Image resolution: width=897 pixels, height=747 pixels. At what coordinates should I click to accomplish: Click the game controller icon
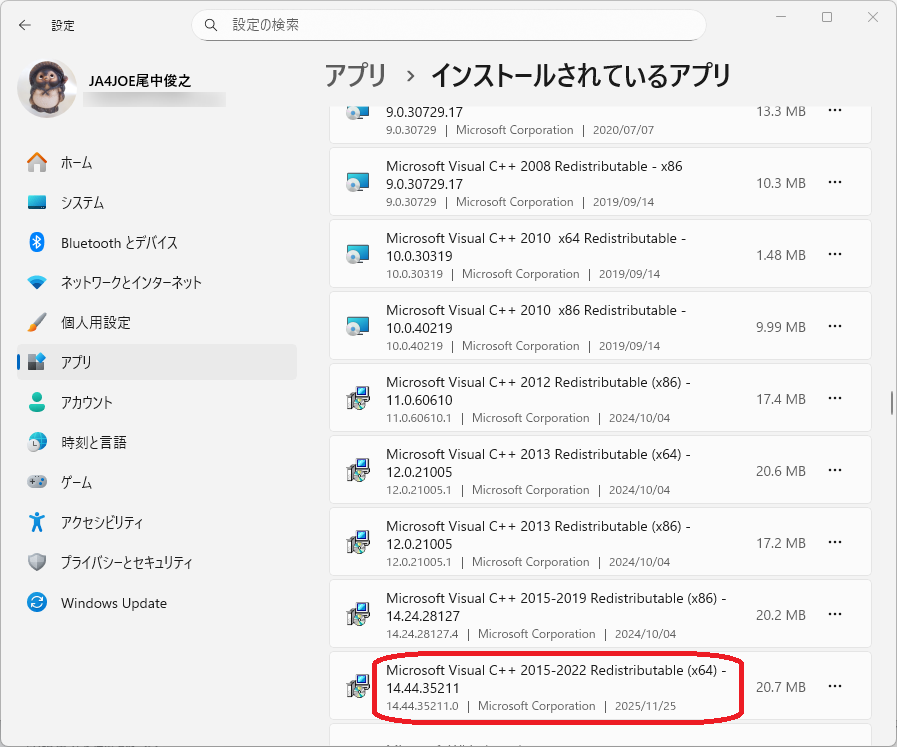click(x=37, y=482)
